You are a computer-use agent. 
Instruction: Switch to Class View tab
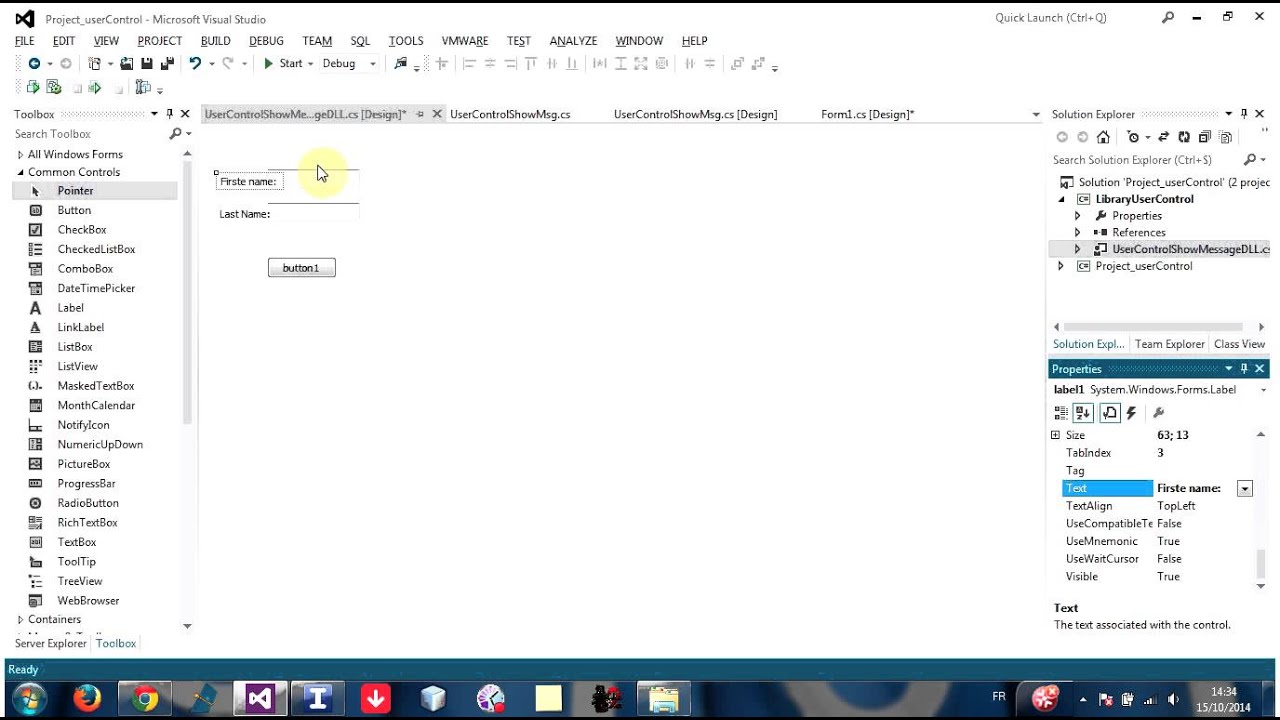(1239, 344)
